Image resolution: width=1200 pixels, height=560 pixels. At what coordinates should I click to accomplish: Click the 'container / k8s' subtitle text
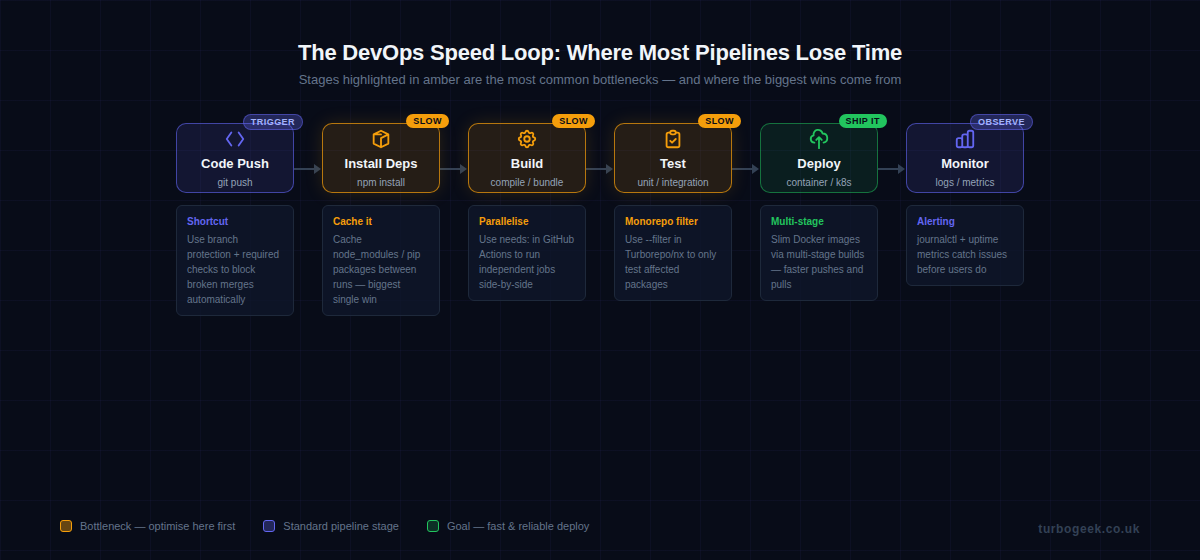point(819,183)
